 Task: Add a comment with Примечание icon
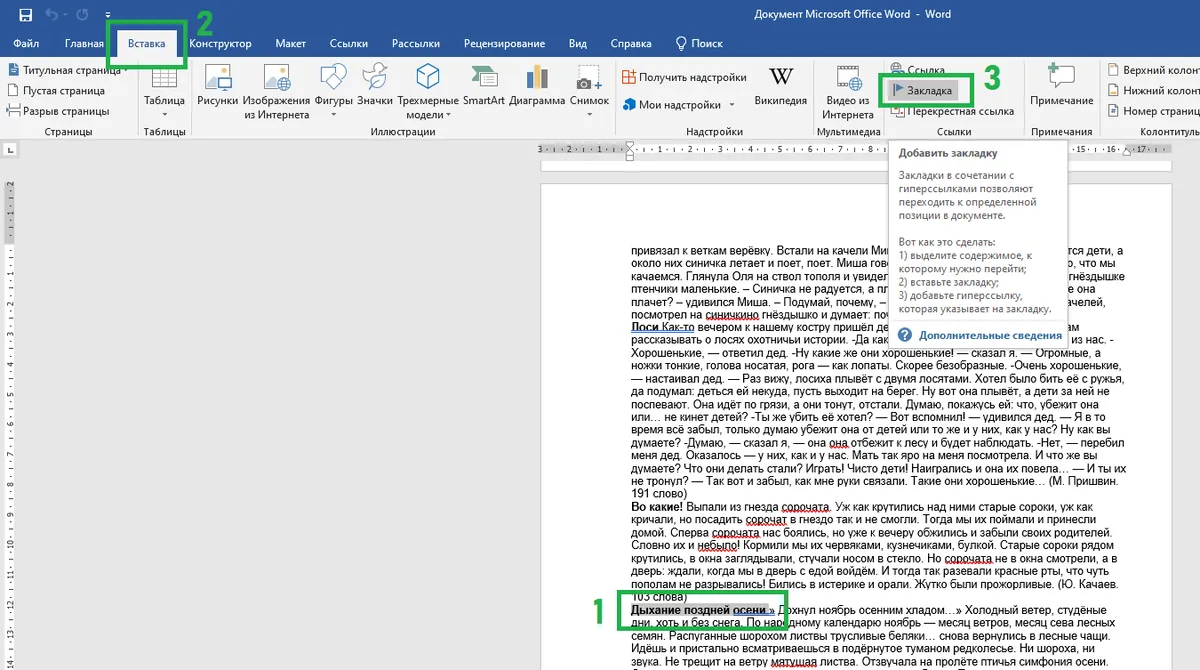point(1061,86)
